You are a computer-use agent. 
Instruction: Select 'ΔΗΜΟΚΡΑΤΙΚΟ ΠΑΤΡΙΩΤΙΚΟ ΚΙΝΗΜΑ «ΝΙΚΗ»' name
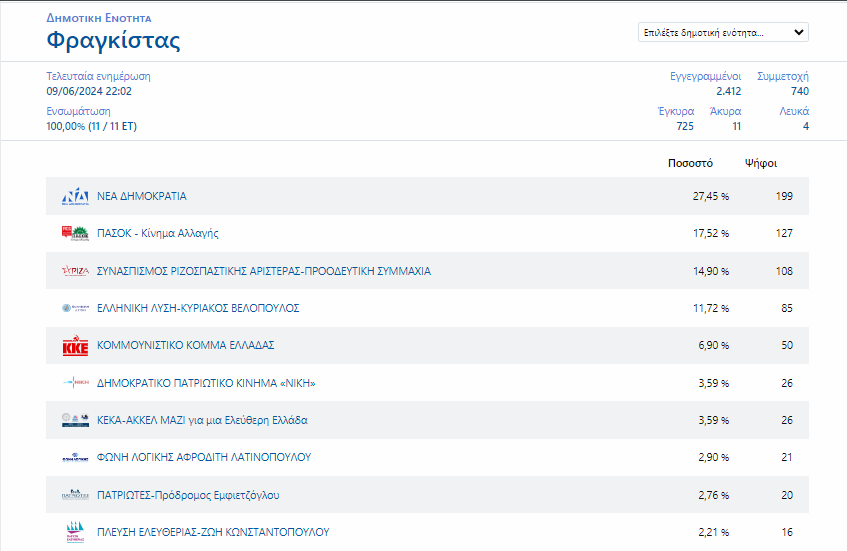pos(206,383)
